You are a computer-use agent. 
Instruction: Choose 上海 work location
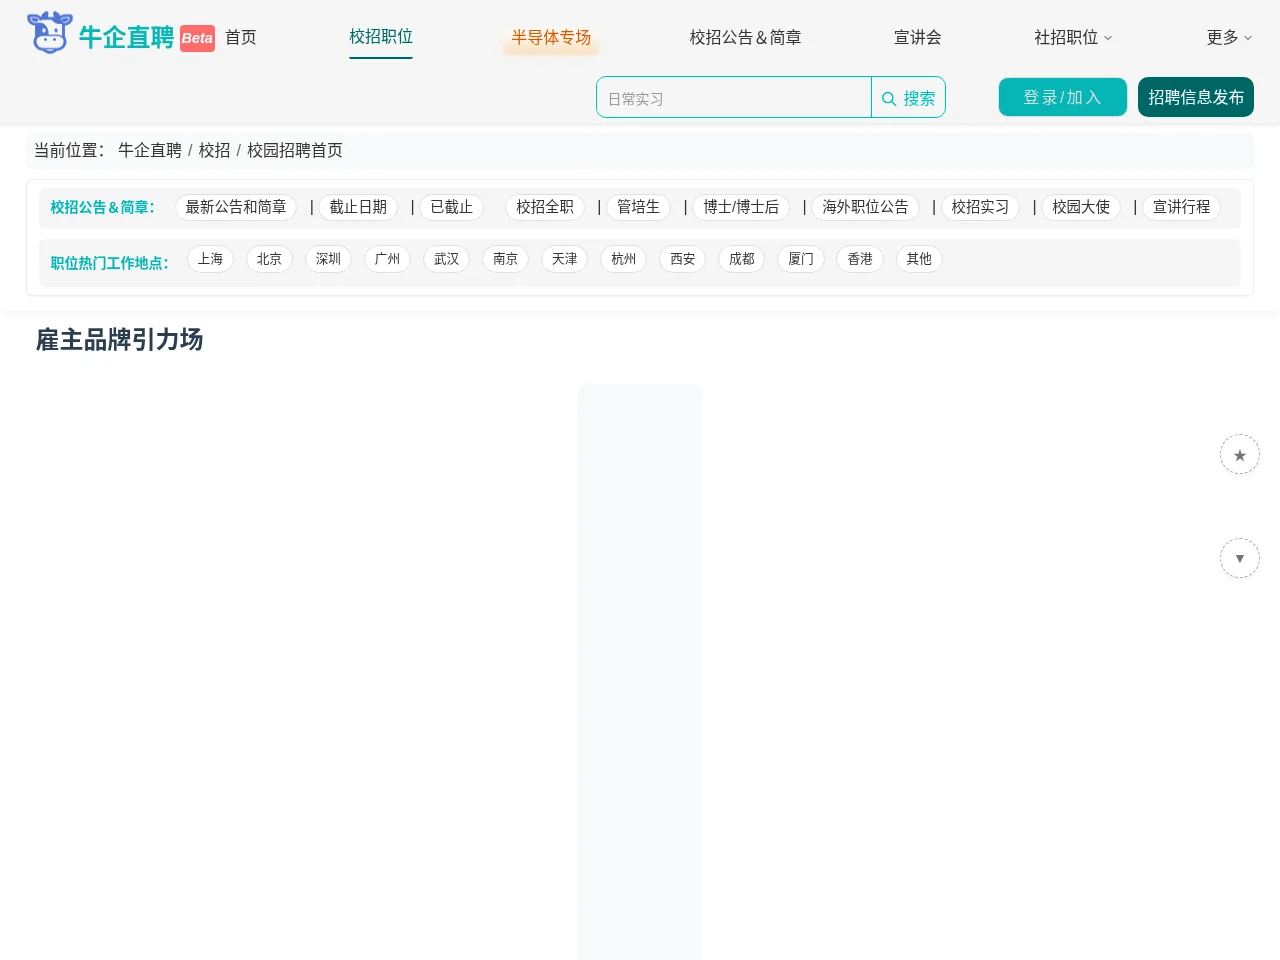click(x=210, y=259)
